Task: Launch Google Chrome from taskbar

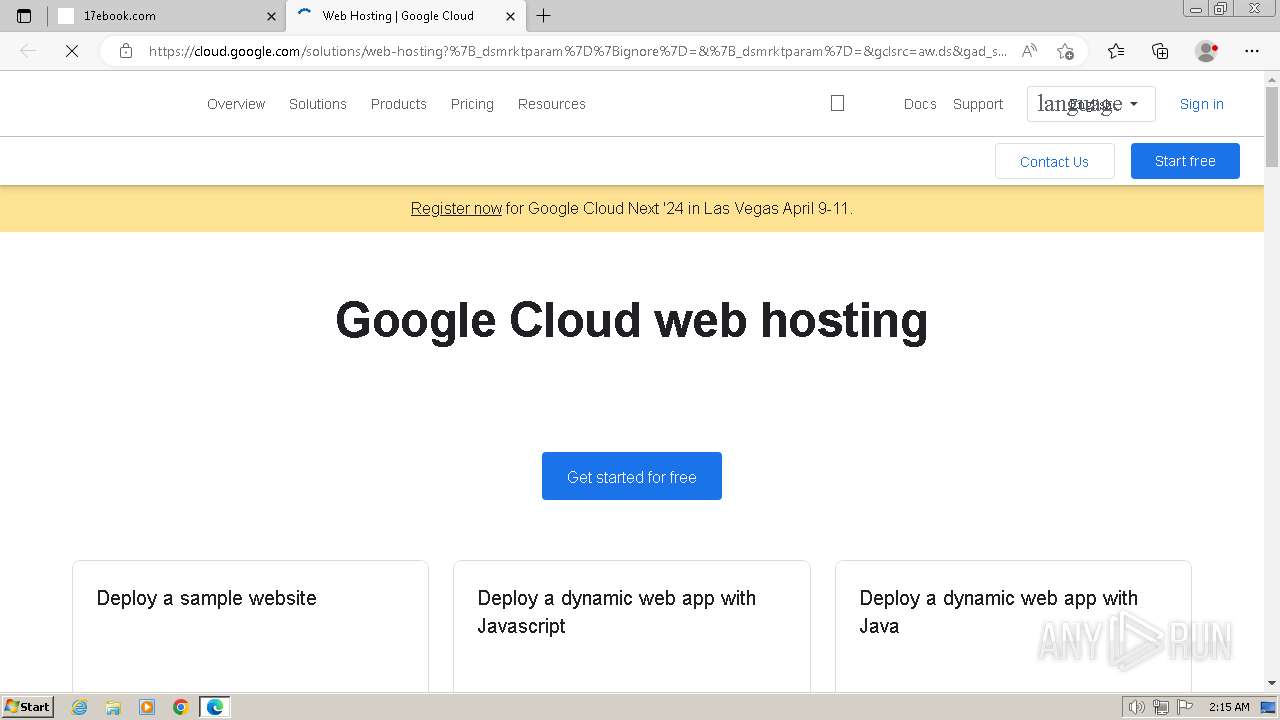Action: coord(181,707)
